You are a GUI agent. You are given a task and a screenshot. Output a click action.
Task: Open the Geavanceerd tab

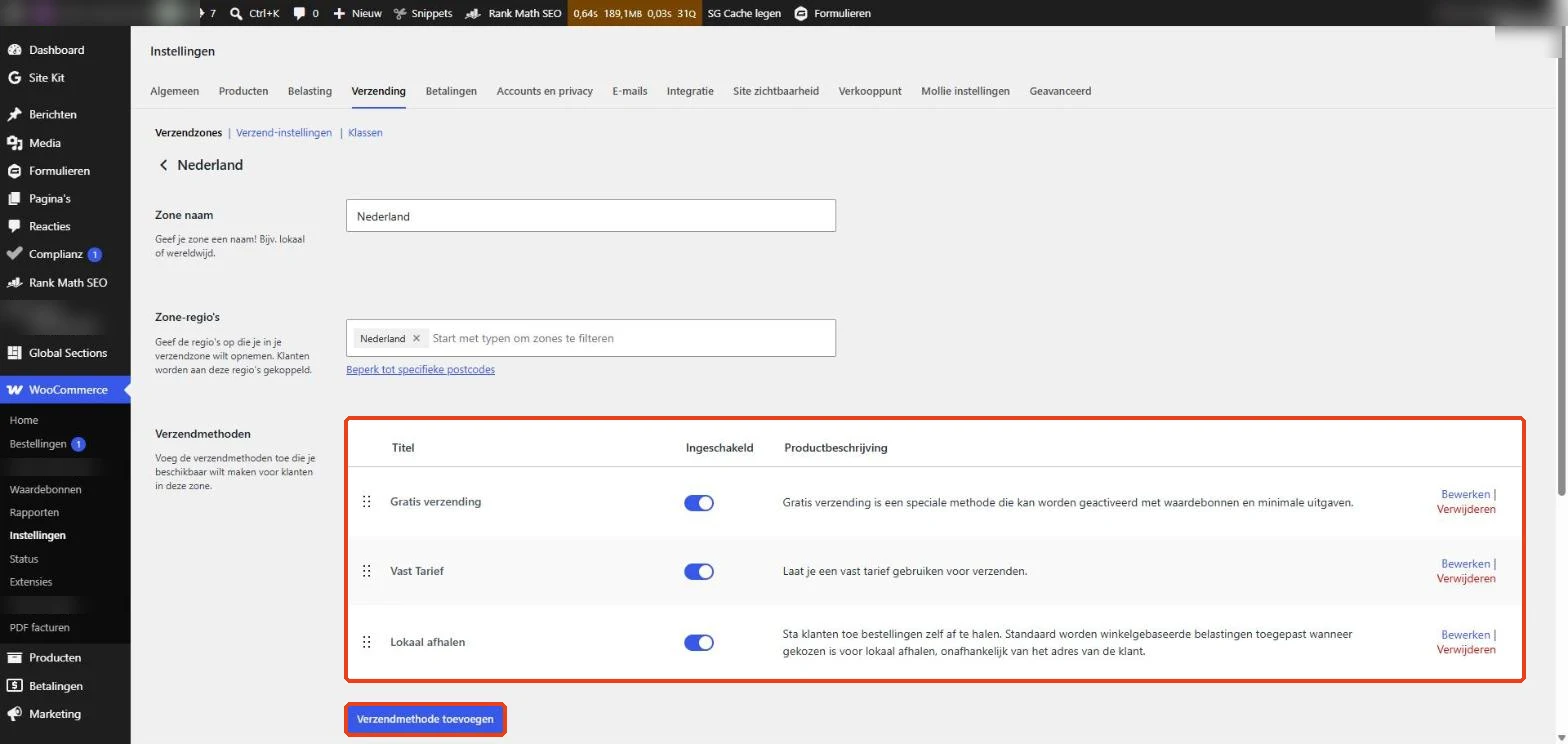tap(1060, 91)
